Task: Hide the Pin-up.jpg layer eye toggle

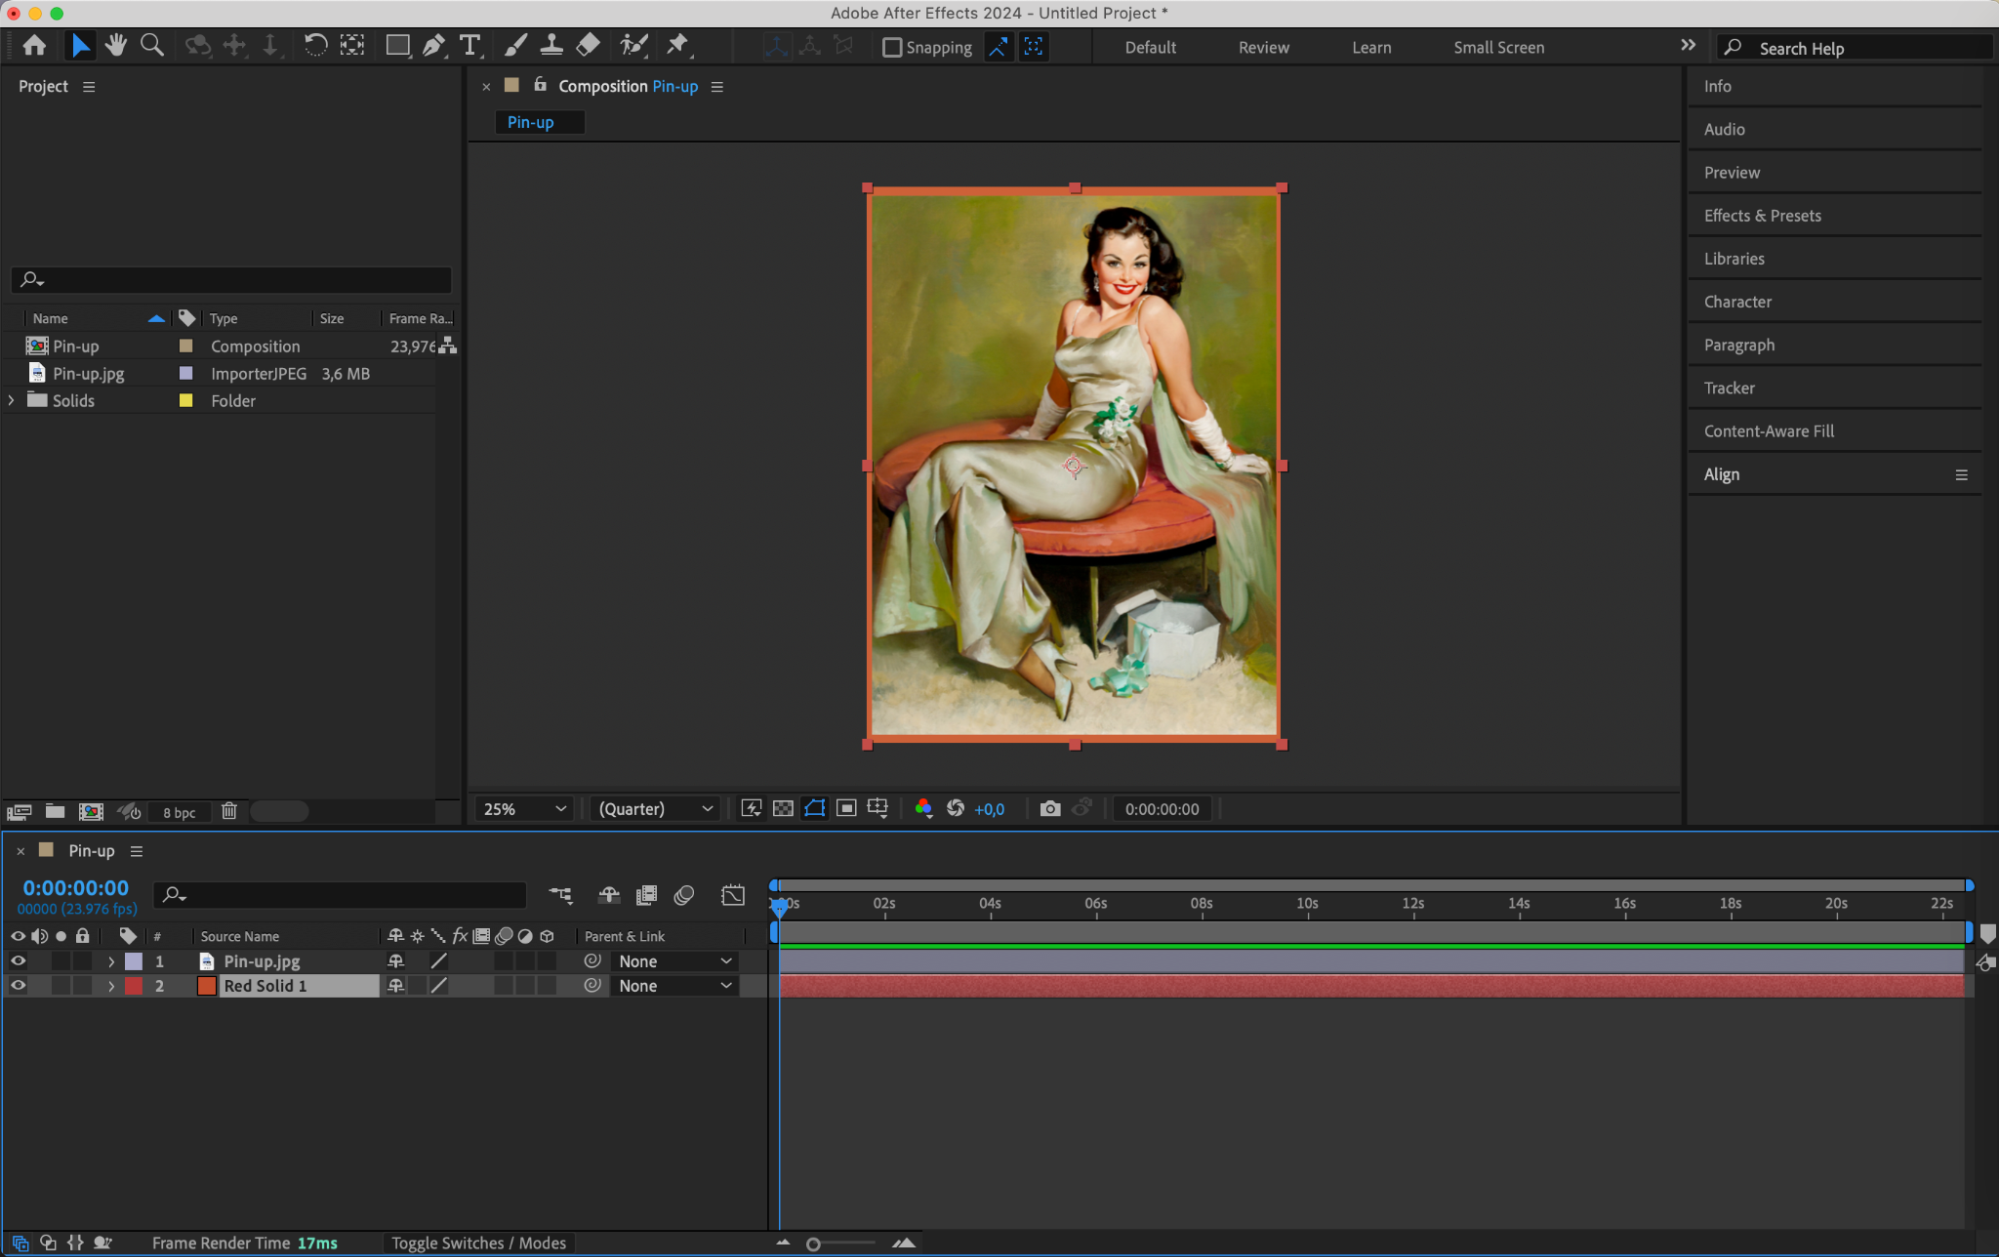Action: (18, 961)
